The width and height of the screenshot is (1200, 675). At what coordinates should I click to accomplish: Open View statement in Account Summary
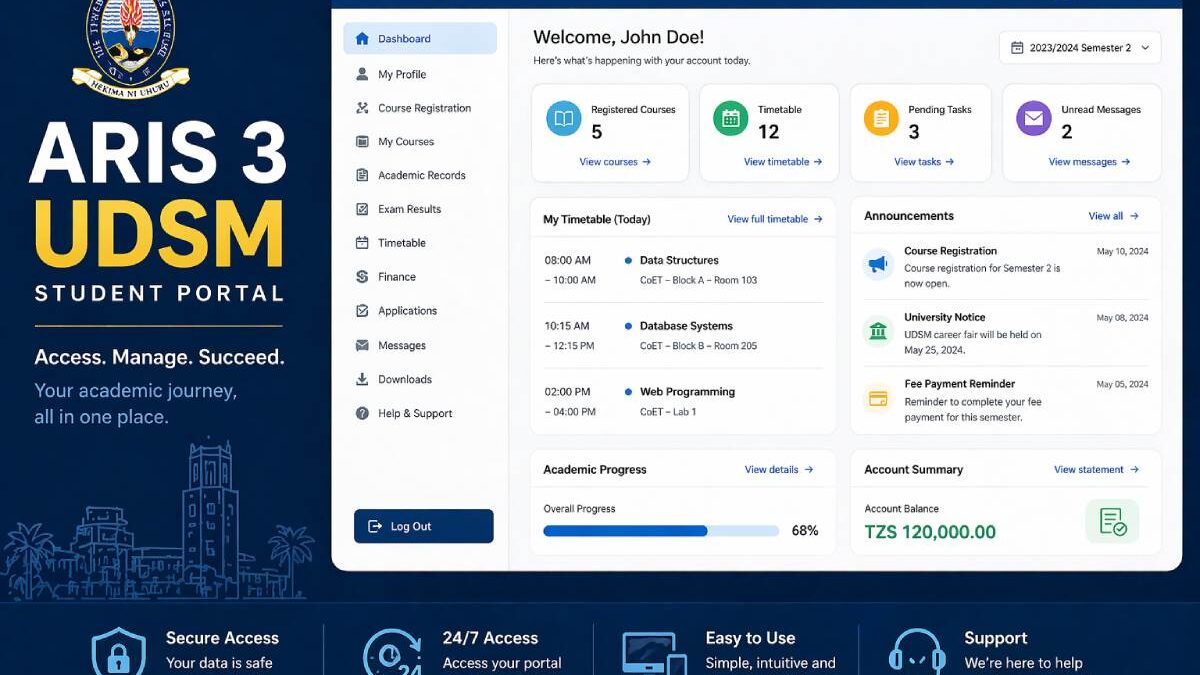(1096, 469)
